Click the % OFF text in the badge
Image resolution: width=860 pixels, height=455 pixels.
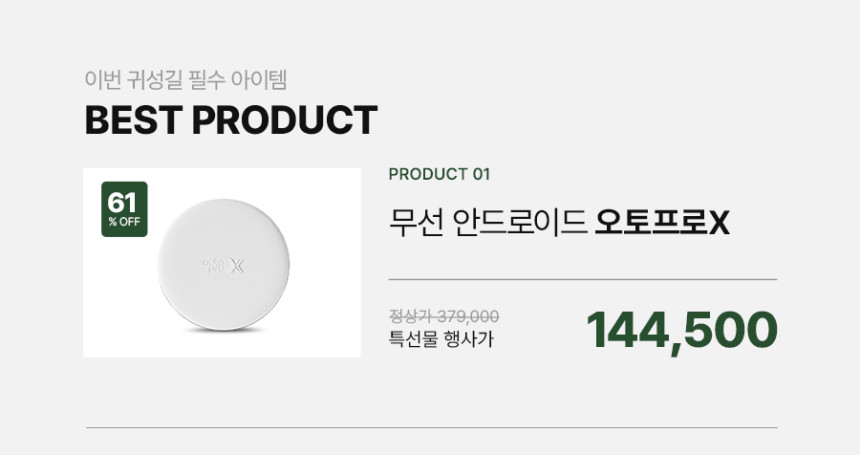click(x=124, y=222)
